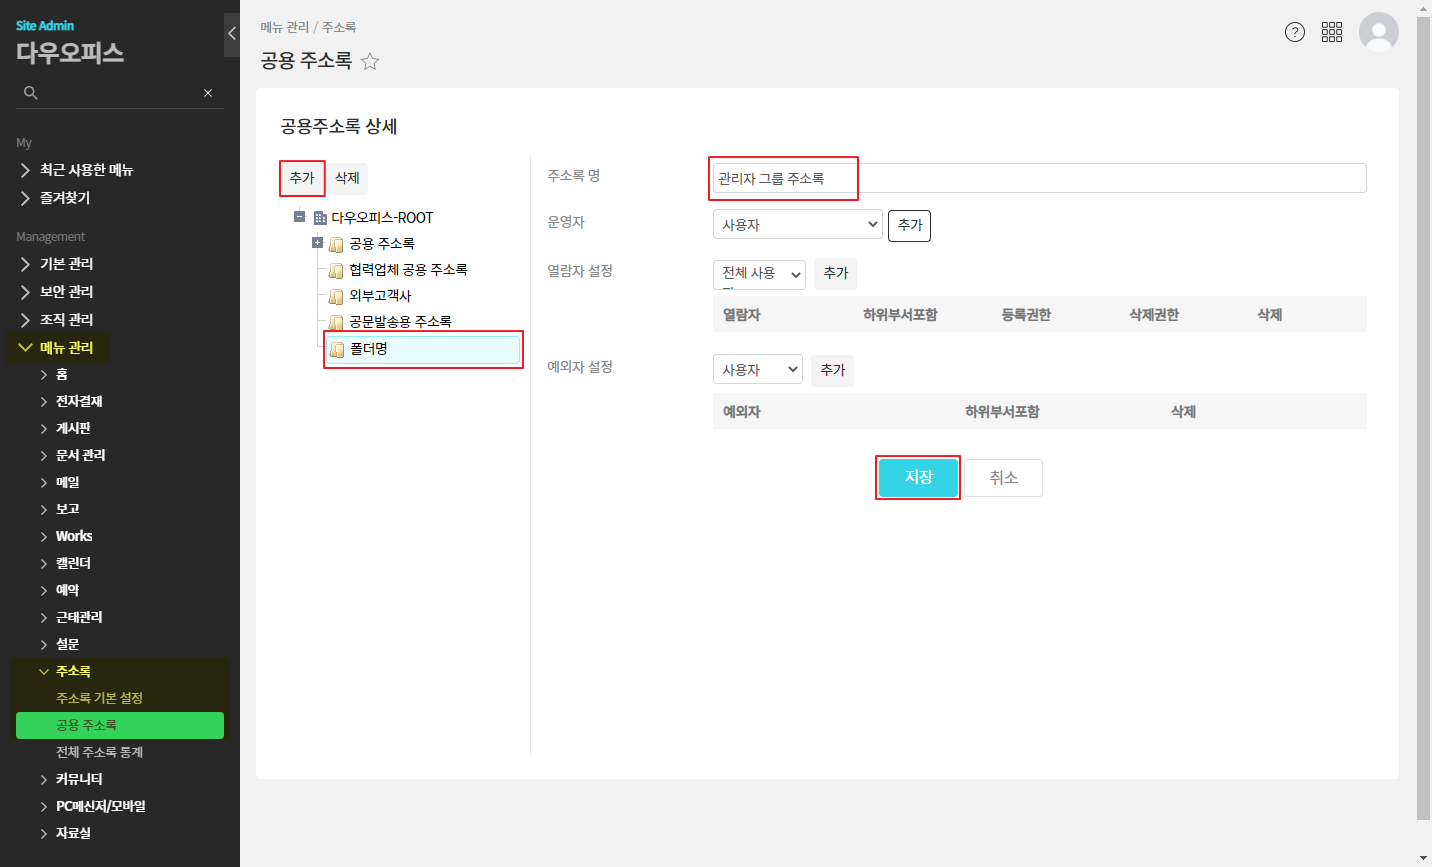Click the 취소 cancel button
Screen dimensions: 1432x867
tap(1003, 478)
